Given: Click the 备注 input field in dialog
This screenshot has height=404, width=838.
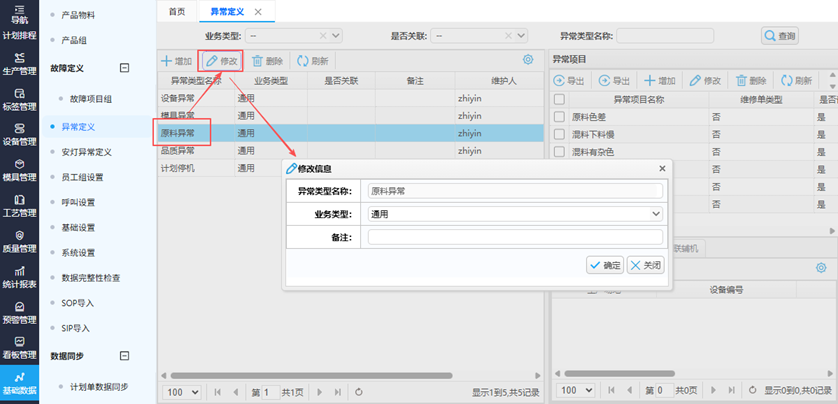Looking at the screenshot, I should coord(515,237).
